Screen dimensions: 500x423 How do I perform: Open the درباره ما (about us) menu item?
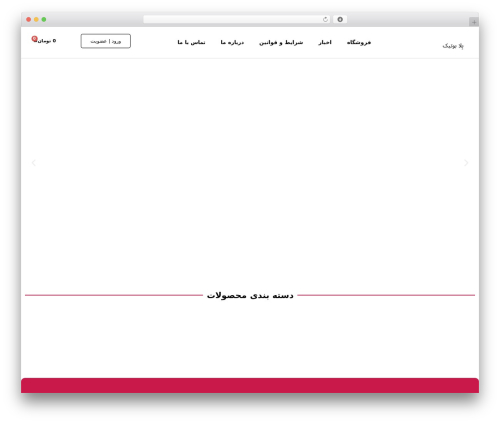coord(232,42)
